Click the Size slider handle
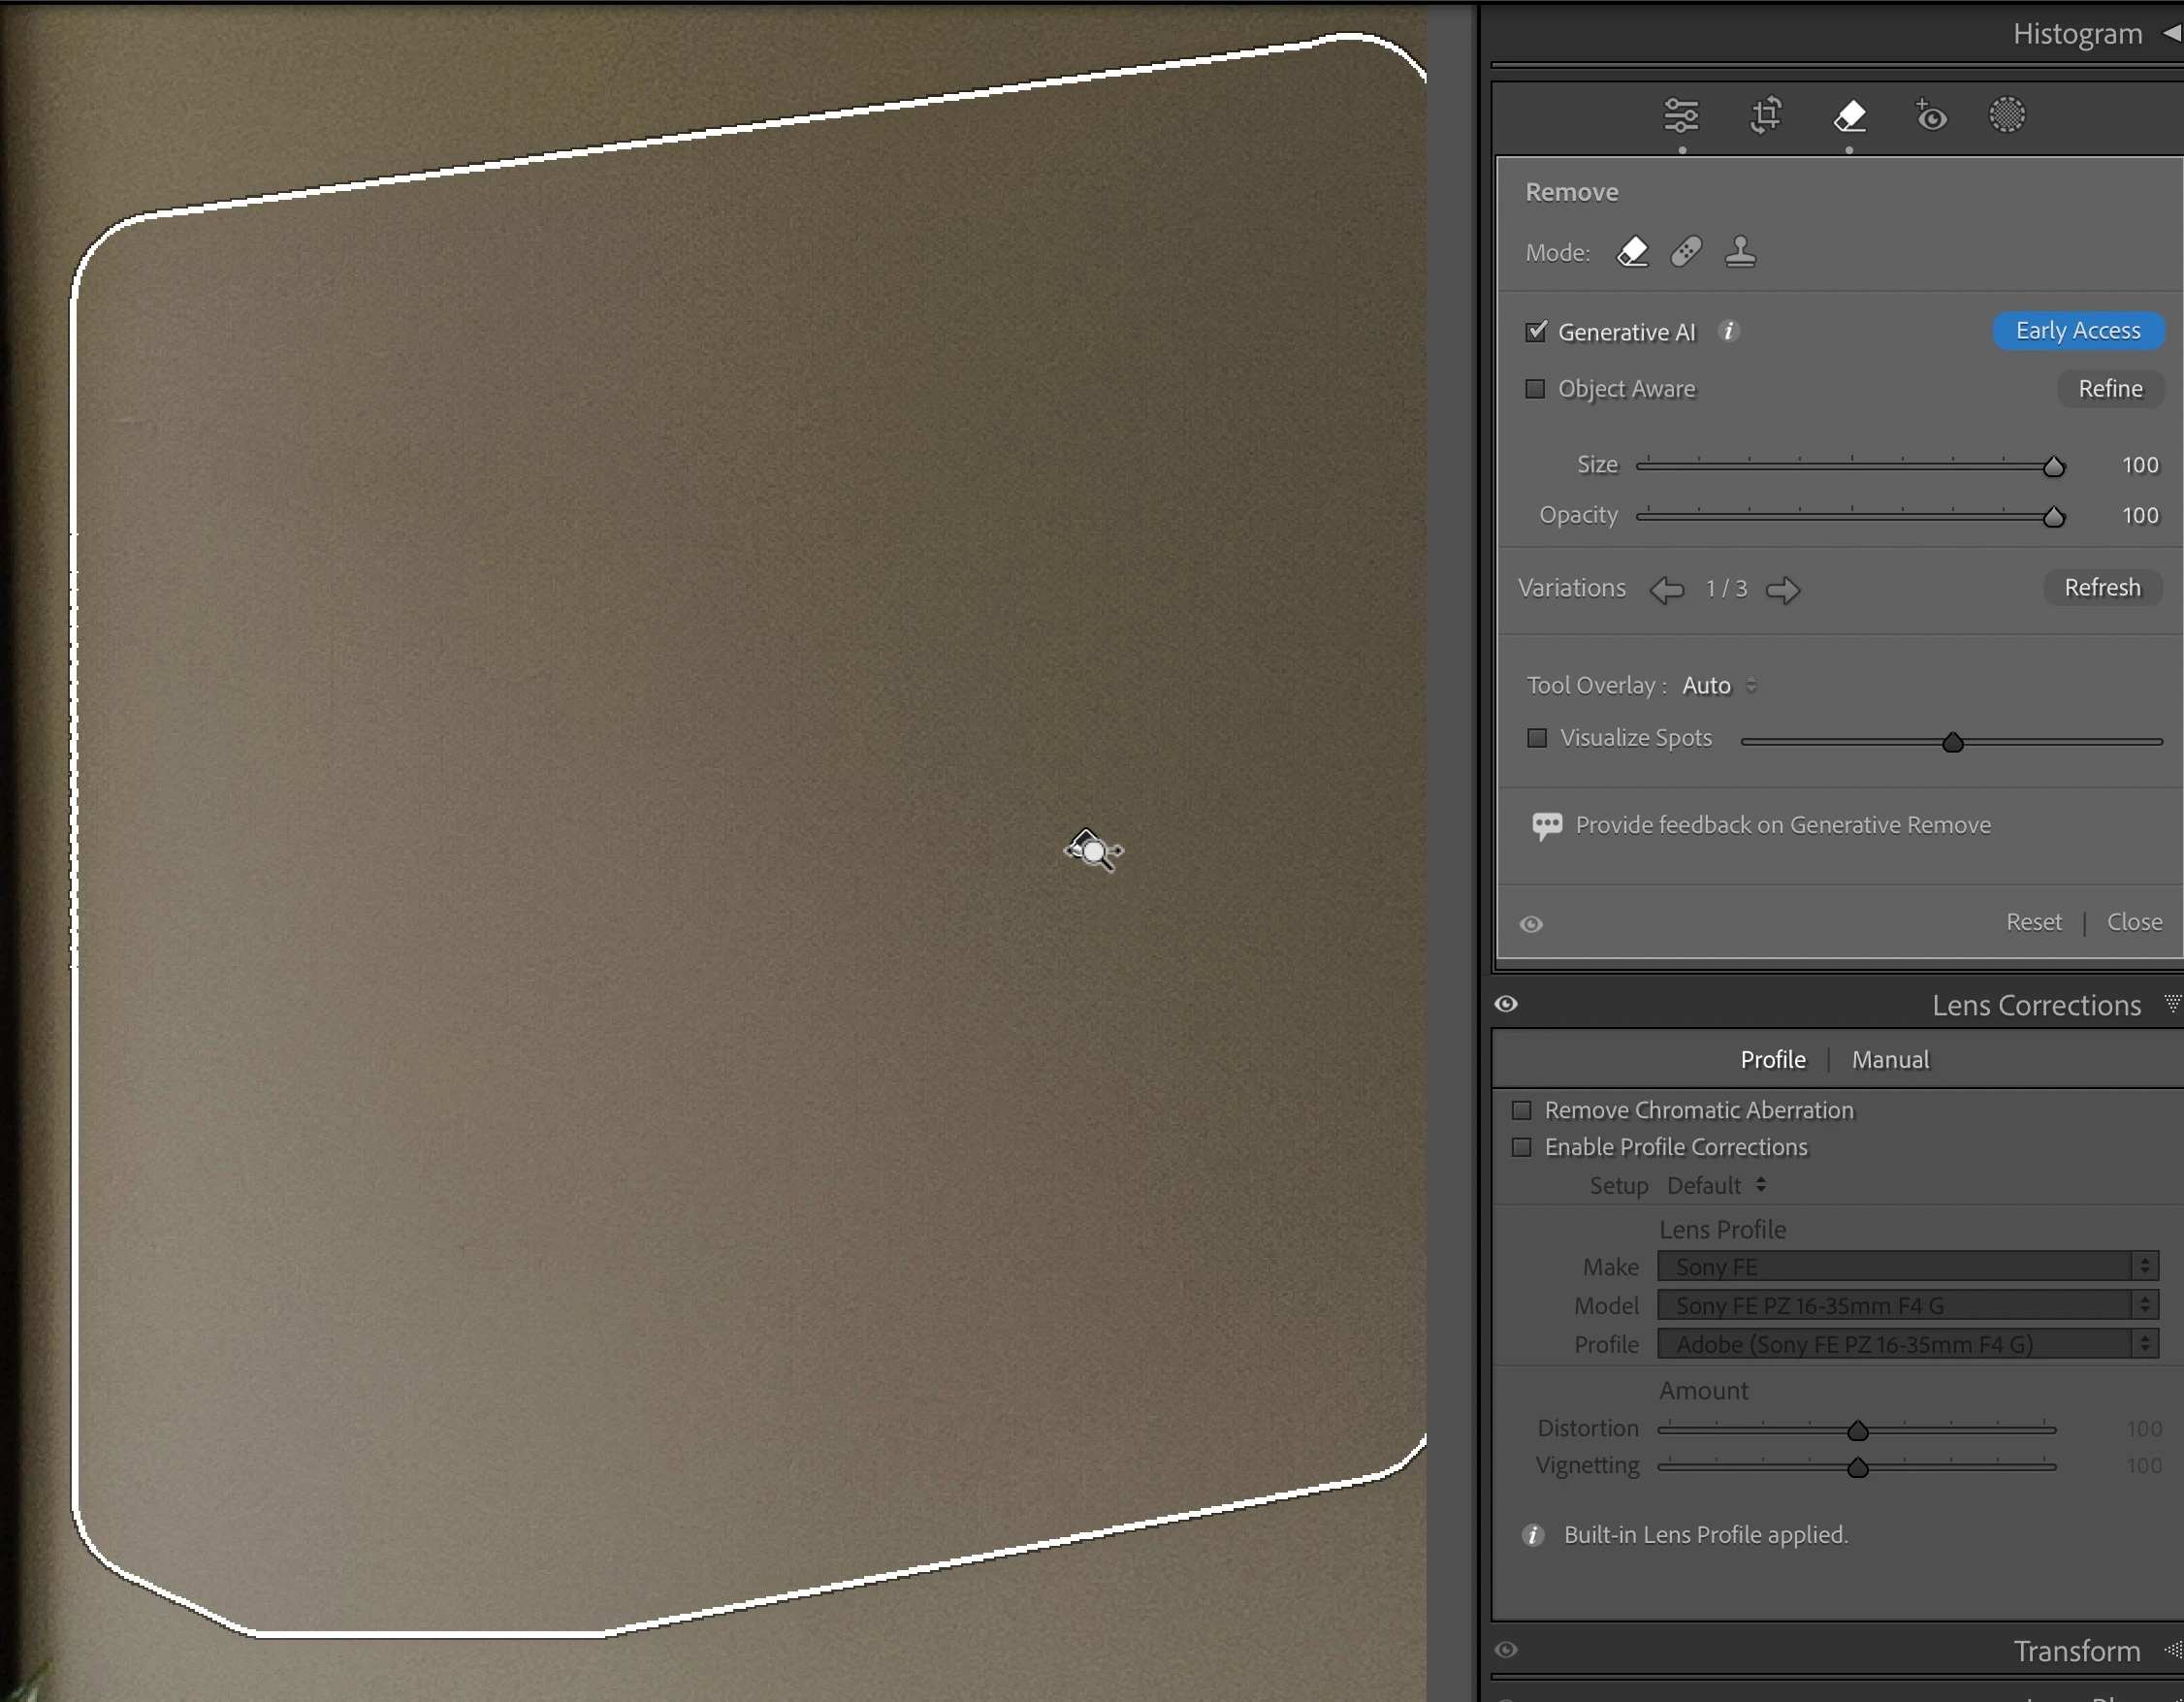 coord(2053,467)
